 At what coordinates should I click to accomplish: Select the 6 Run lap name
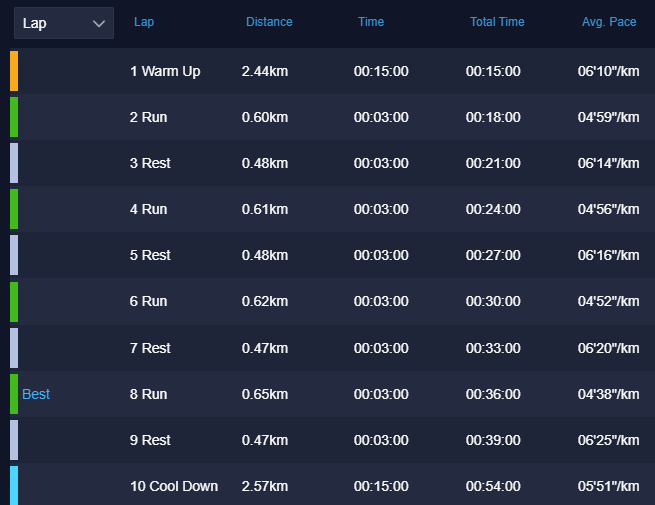148,301
